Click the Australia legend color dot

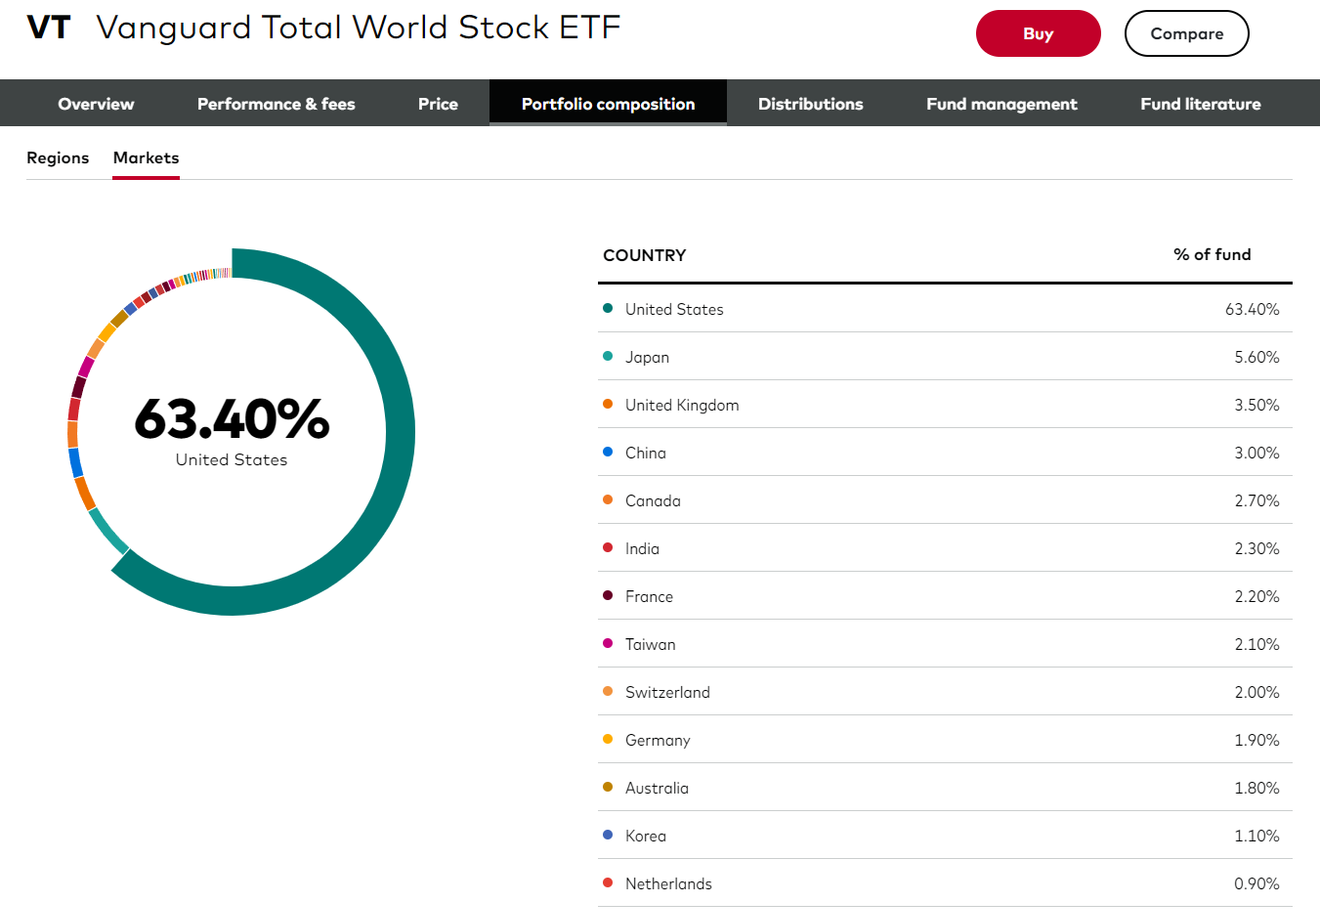coord(608,787)
